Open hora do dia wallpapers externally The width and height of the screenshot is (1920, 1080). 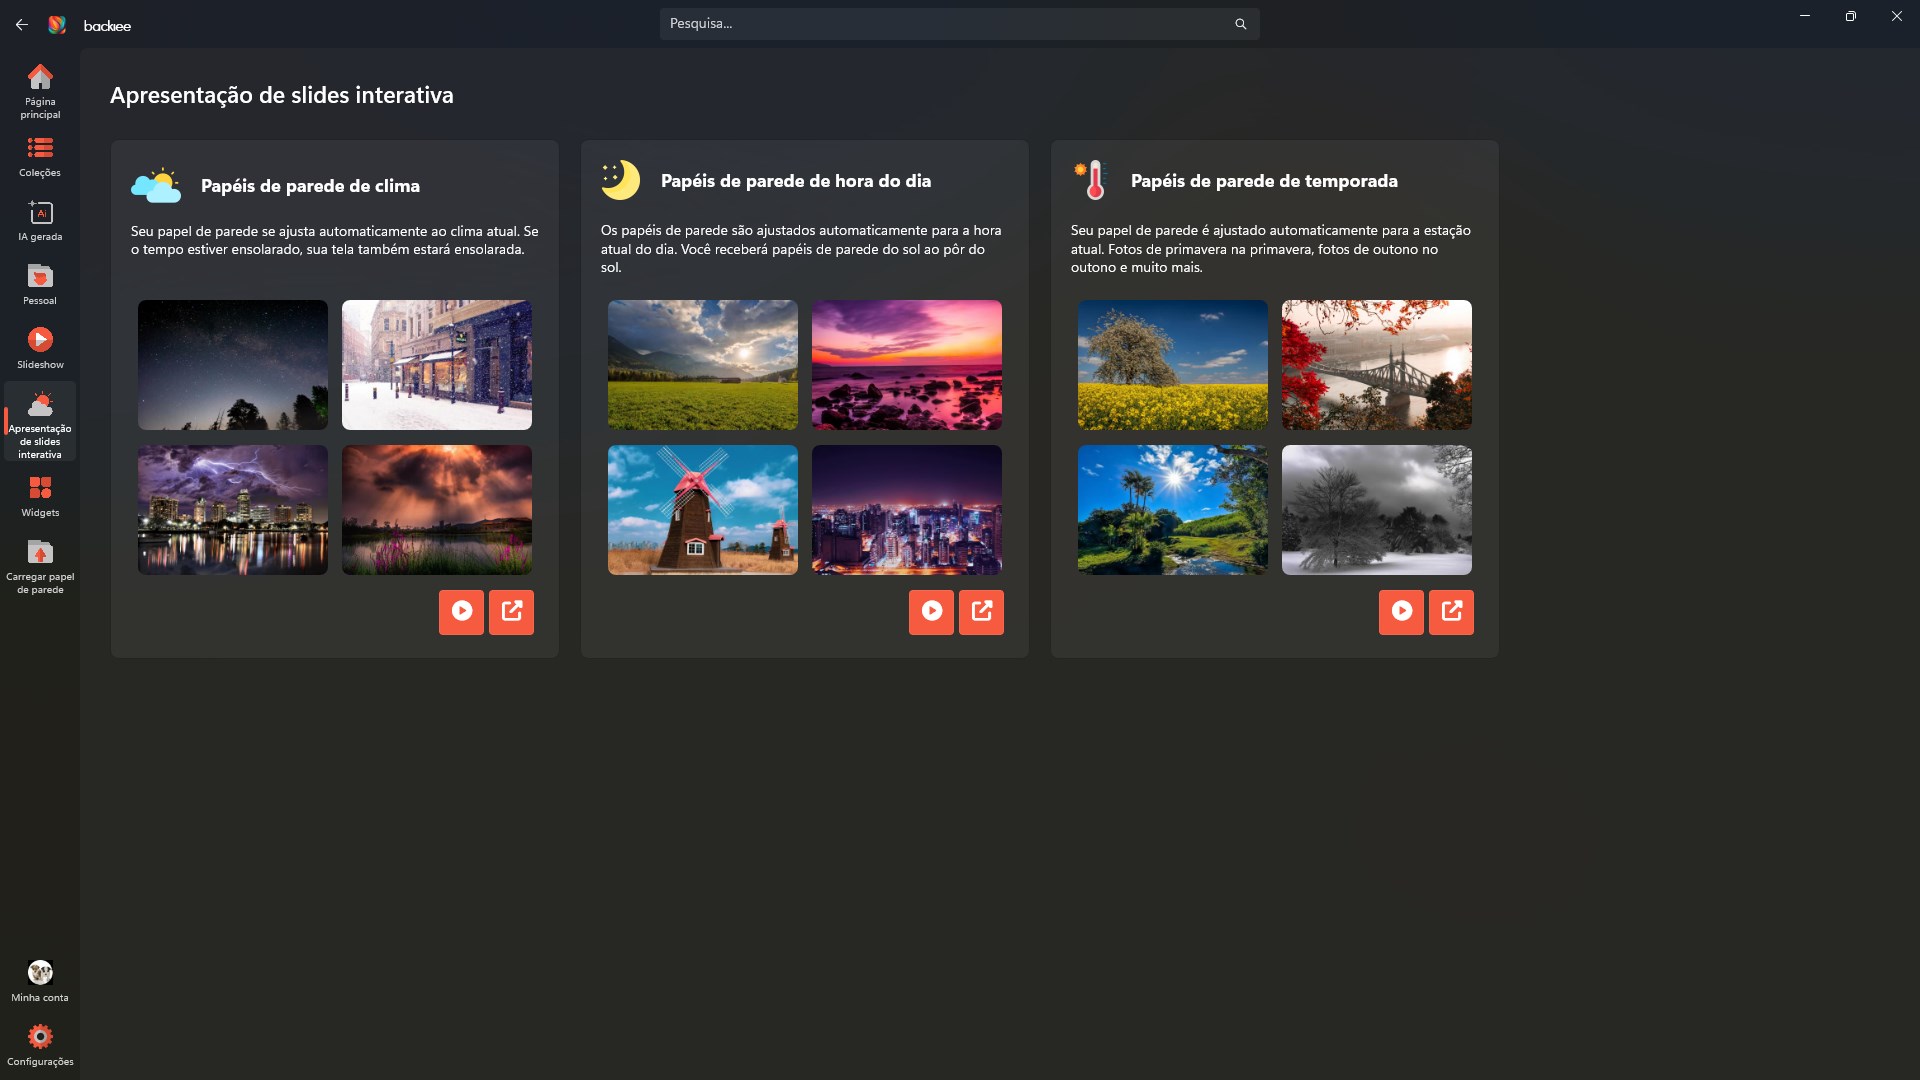coord(981,611)
